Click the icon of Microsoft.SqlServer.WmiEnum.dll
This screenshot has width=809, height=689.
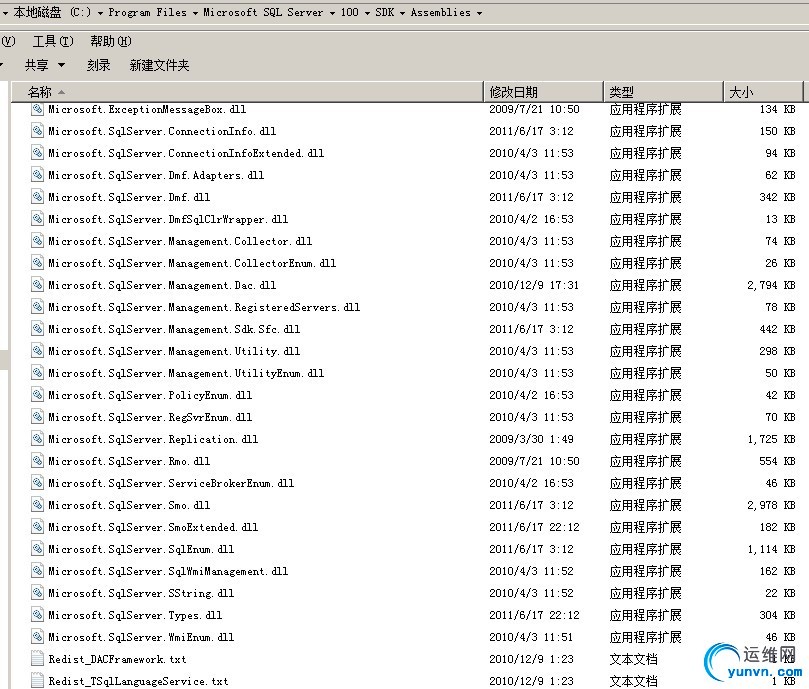coord(37,637)
